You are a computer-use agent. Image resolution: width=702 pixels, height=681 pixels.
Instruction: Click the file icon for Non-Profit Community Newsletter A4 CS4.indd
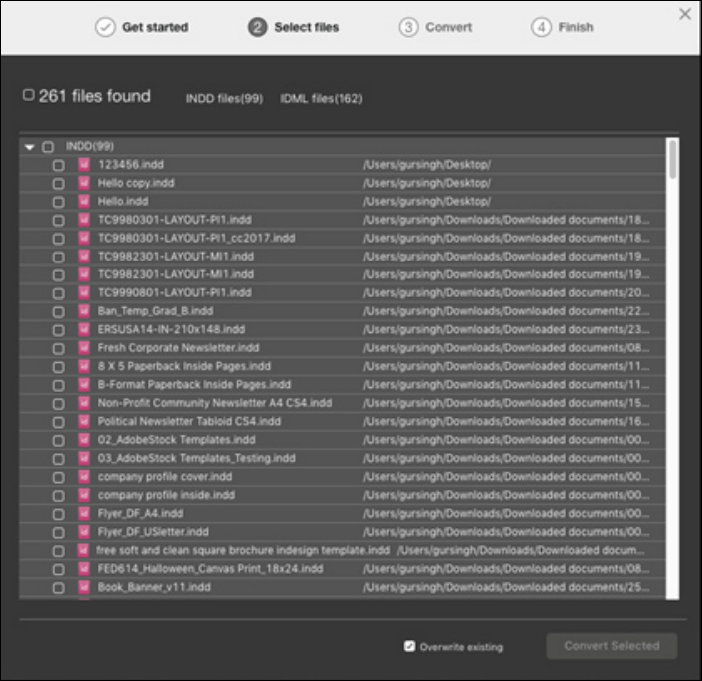(x=84, y=403)
